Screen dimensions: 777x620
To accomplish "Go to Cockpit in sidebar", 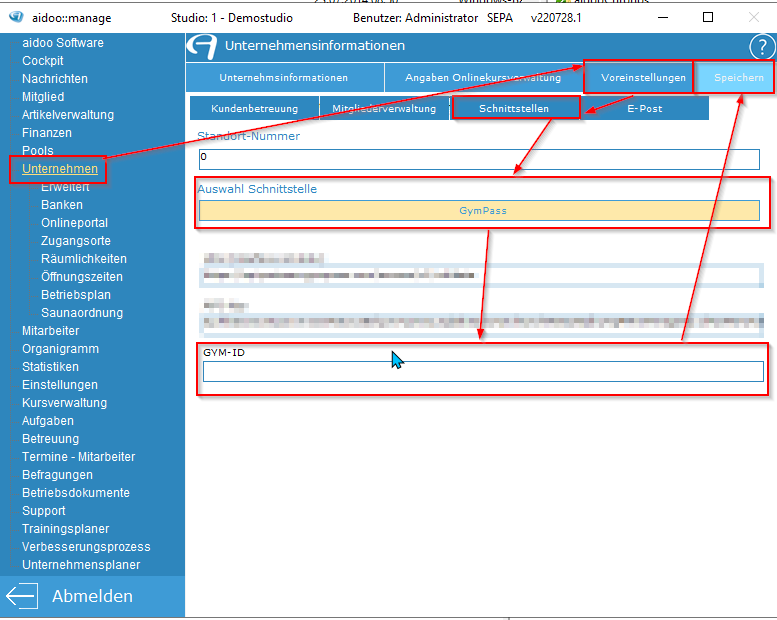I will point(43,60).
